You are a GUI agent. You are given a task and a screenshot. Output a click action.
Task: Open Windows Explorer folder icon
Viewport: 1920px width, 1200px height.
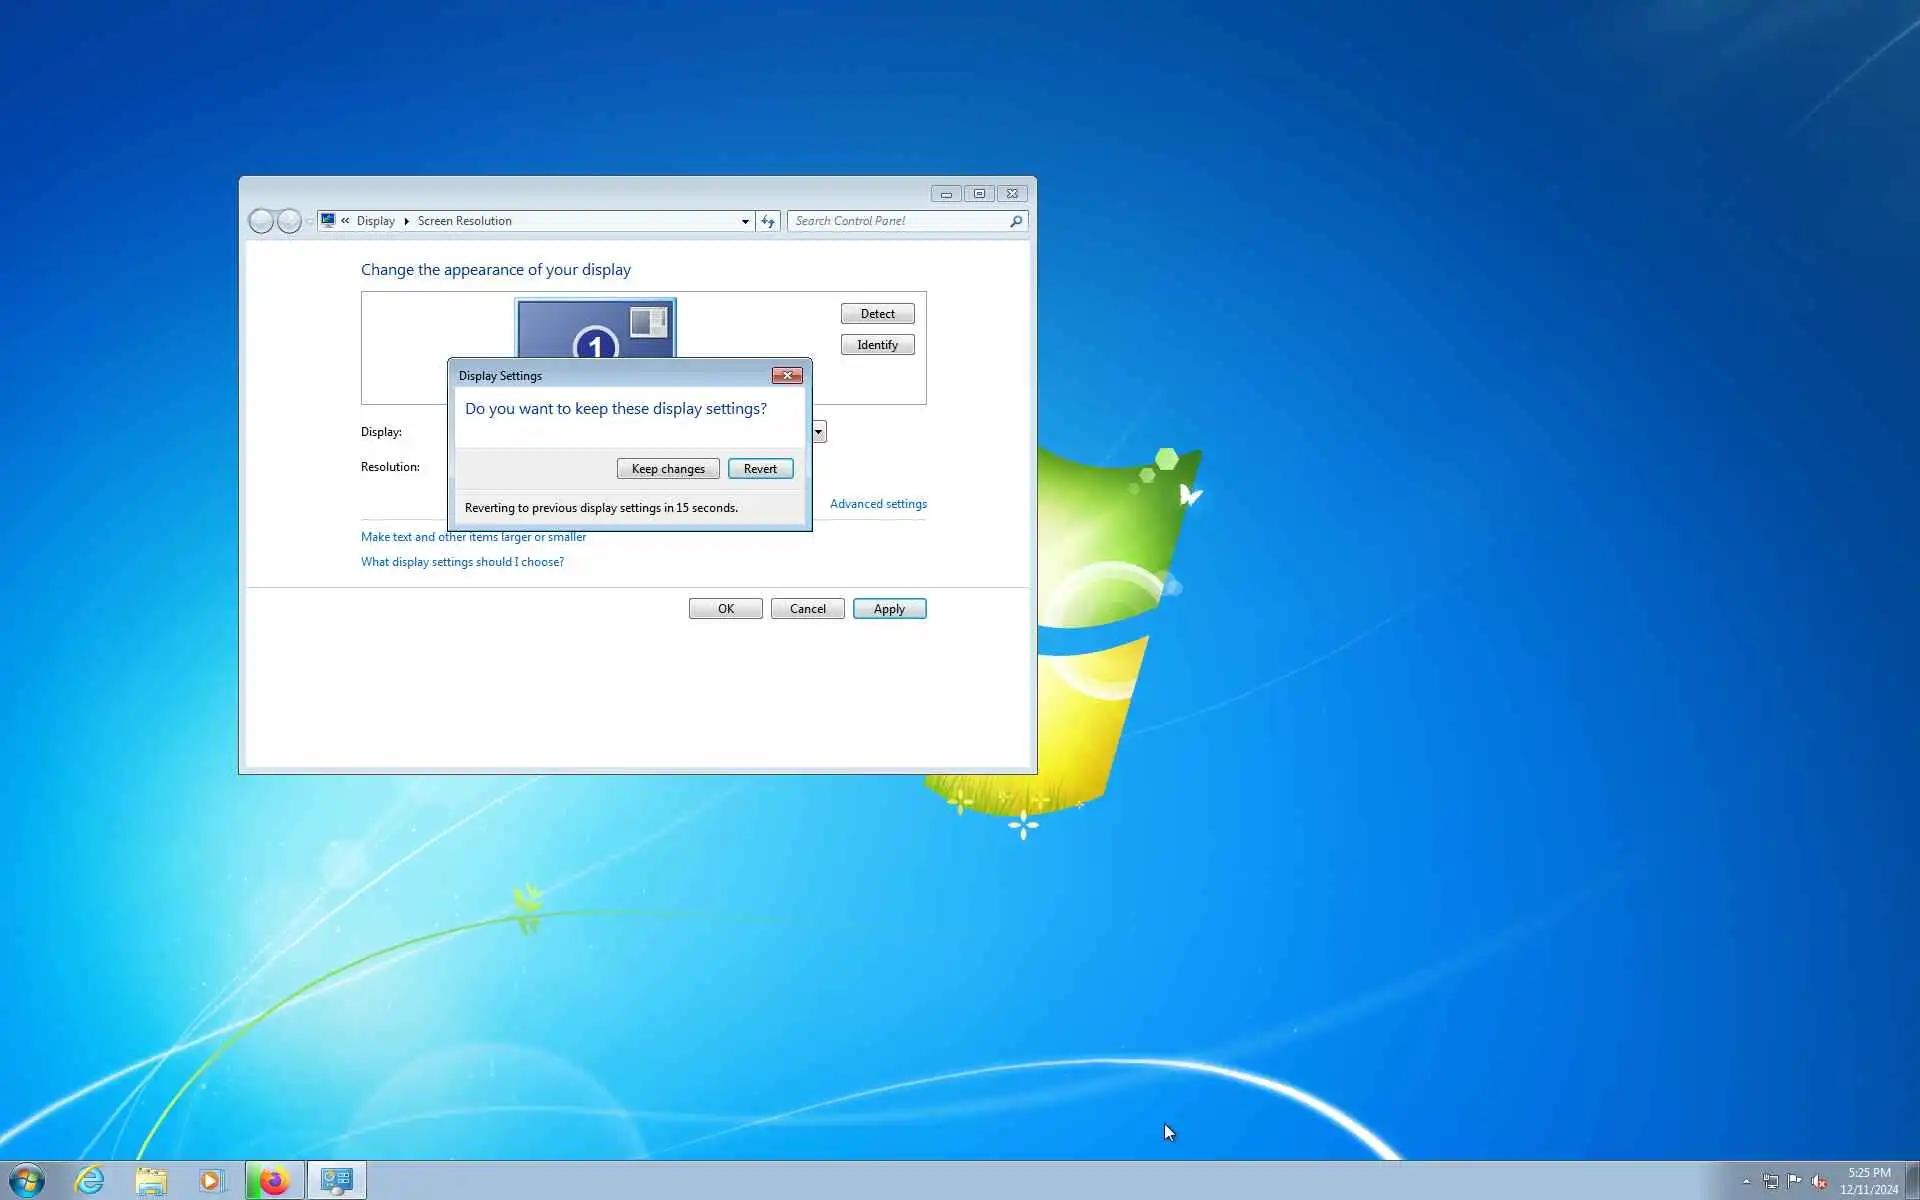[151, 1180]
